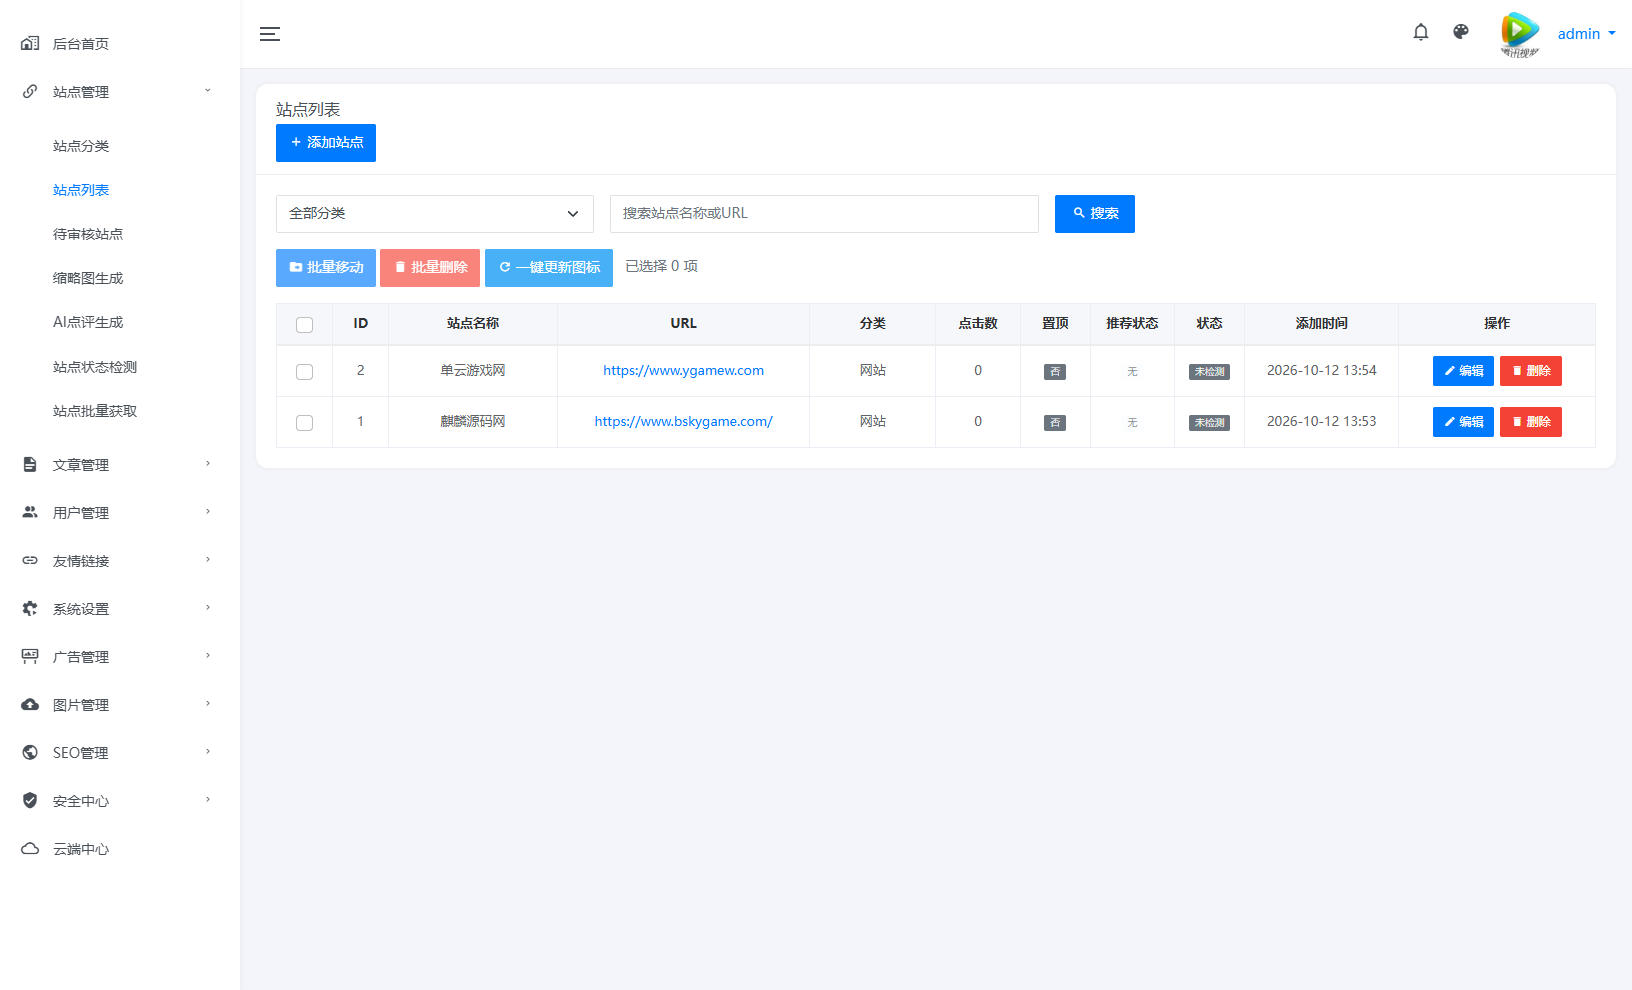Open the https://www.ygamew.com link
This screenshot has width=1632, height=990.
pos(683,370)
